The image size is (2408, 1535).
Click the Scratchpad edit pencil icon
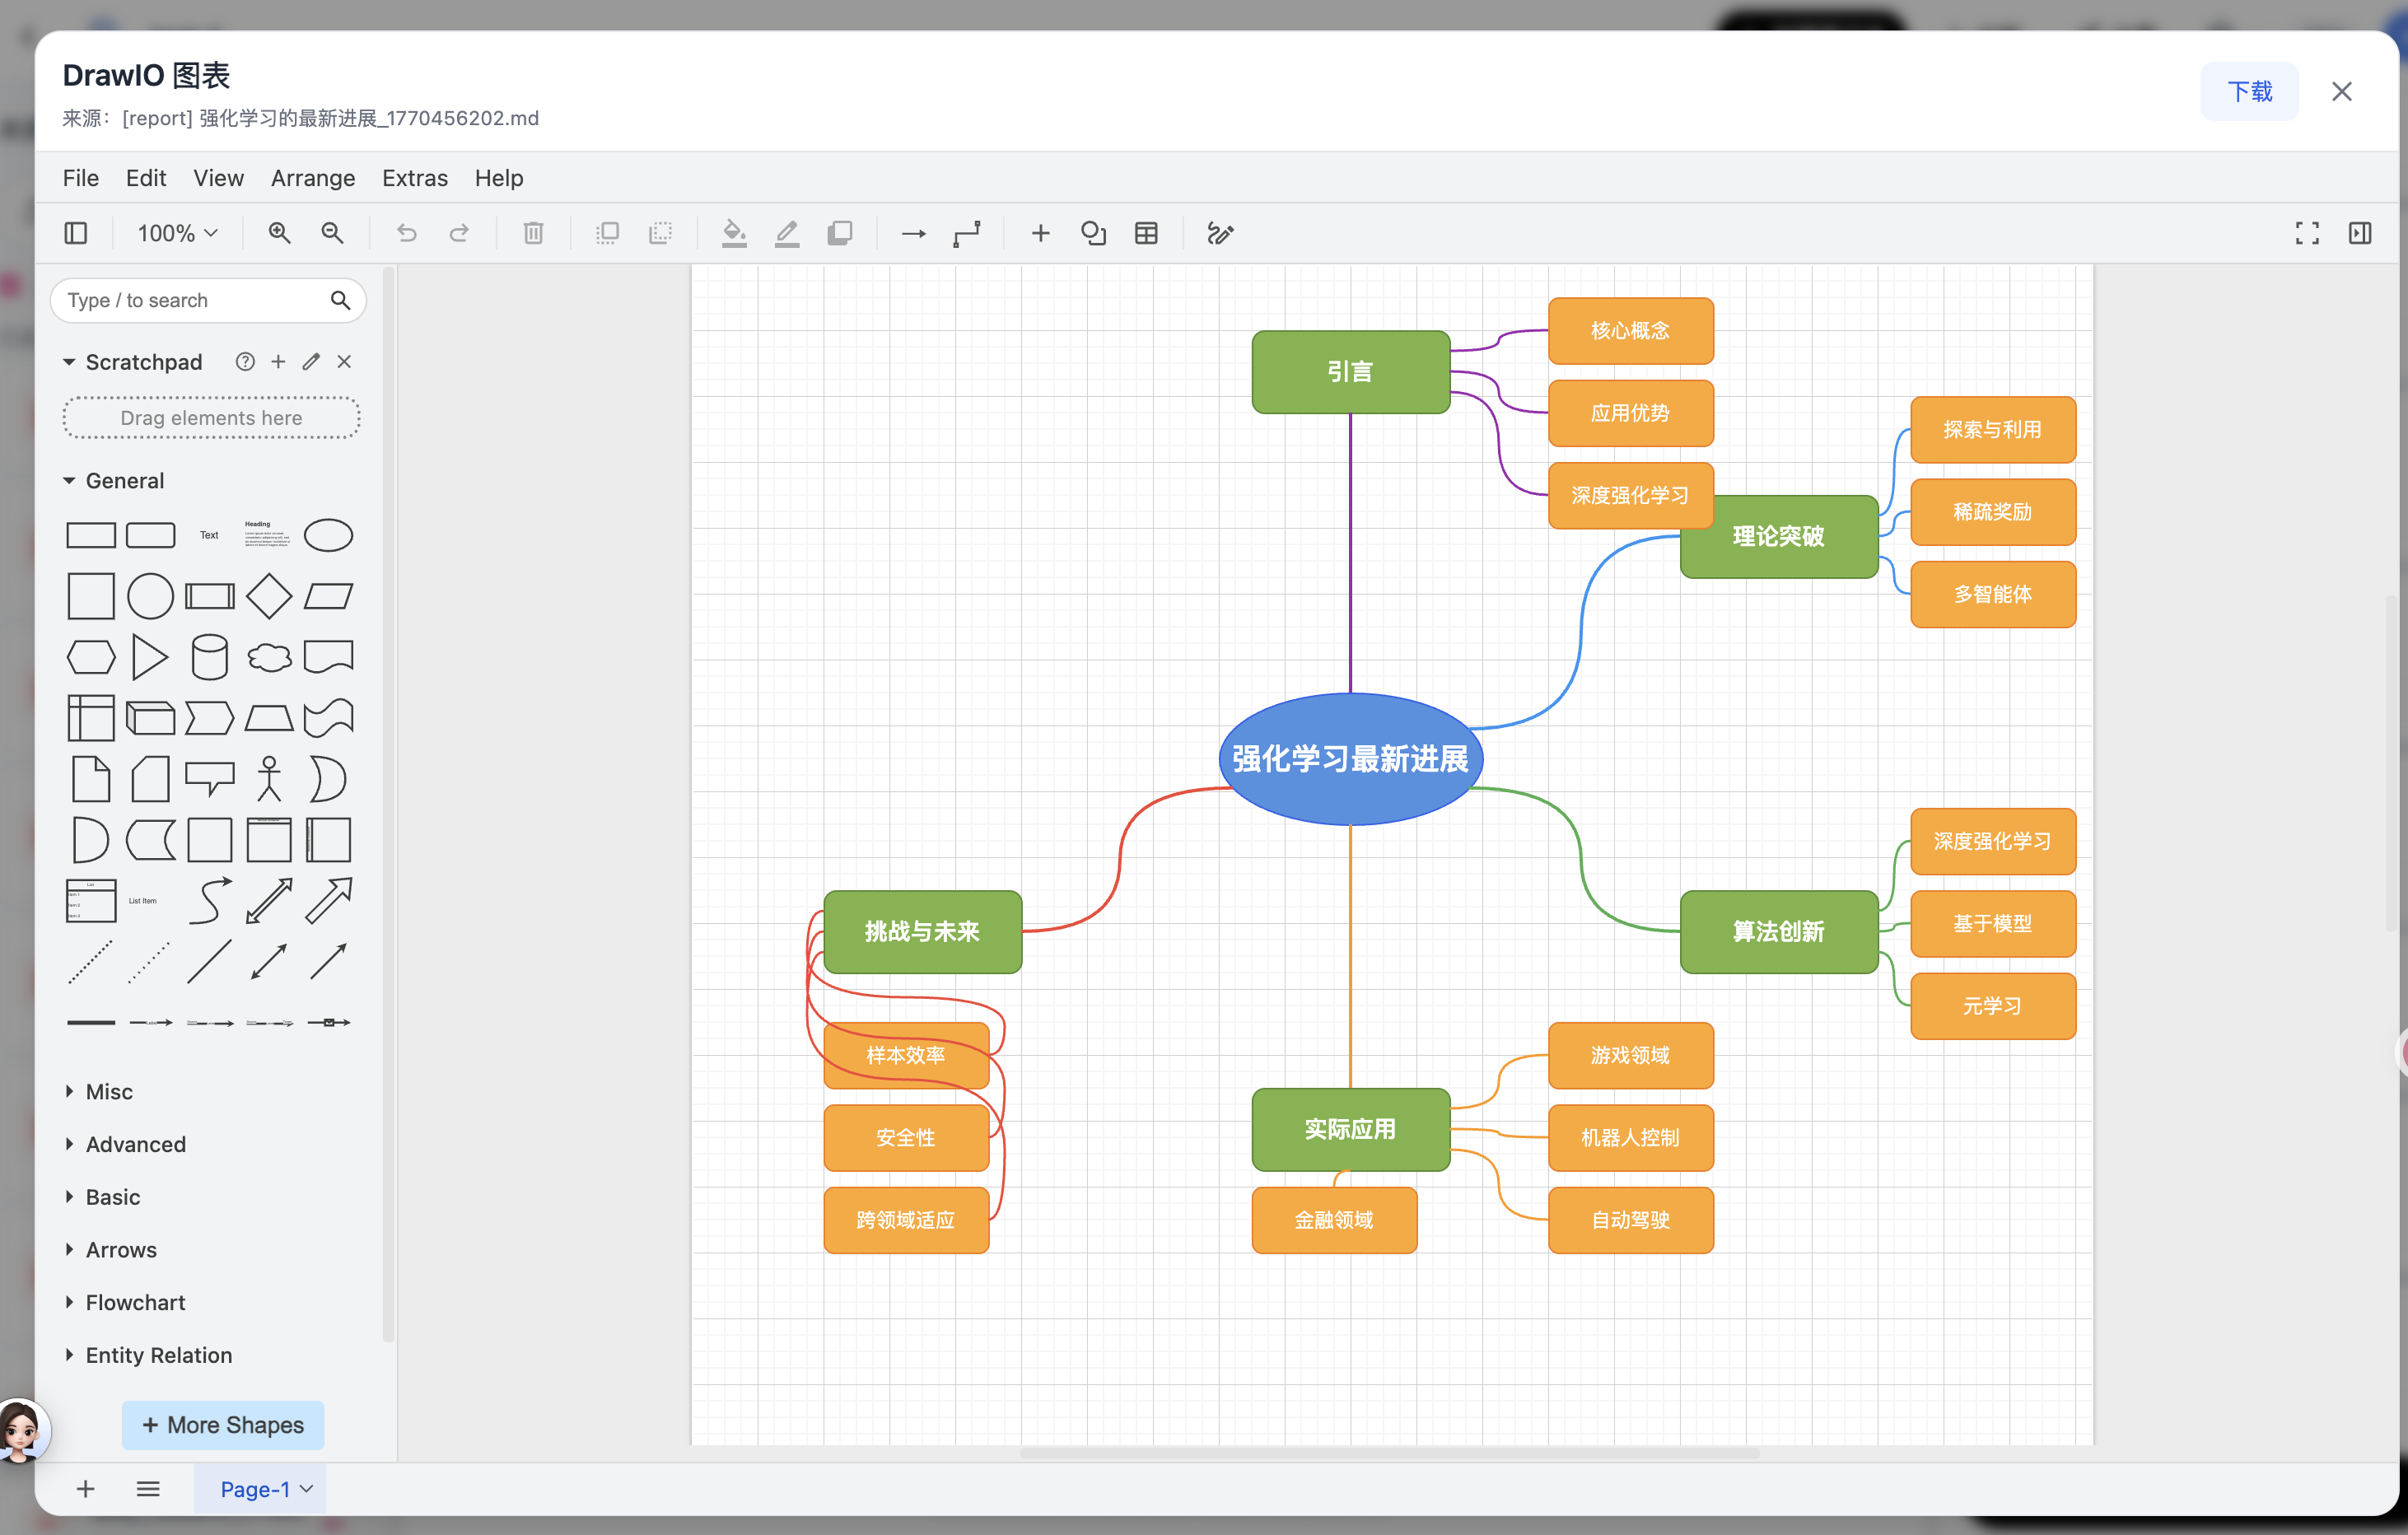[311, 361]
